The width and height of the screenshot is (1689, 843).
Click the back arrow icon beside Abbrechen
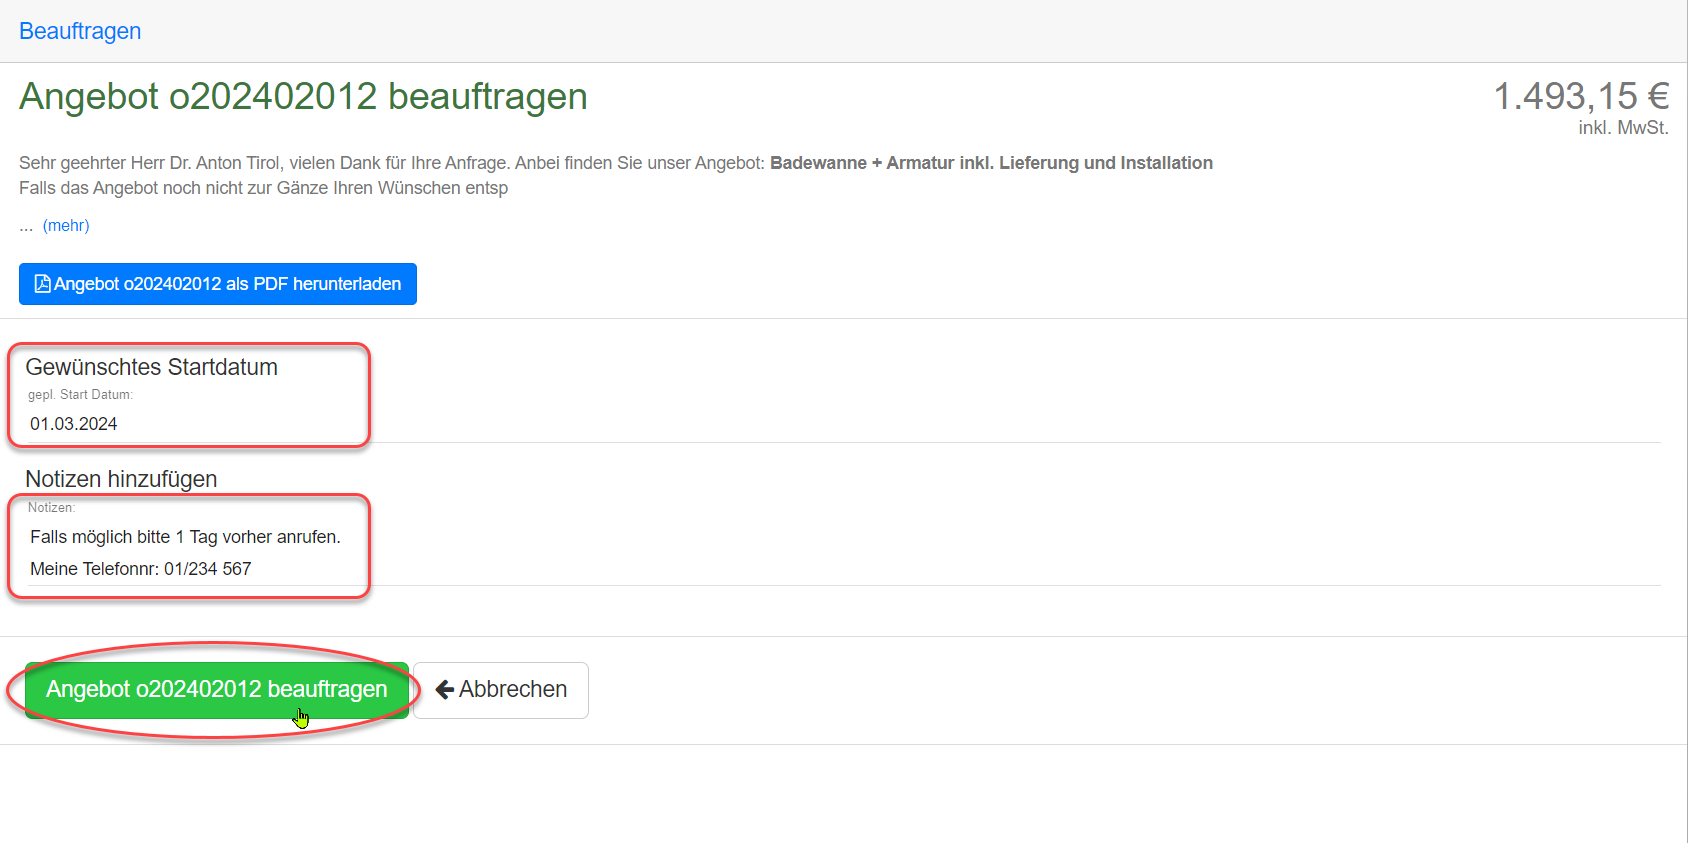click(x=445, y=690)
